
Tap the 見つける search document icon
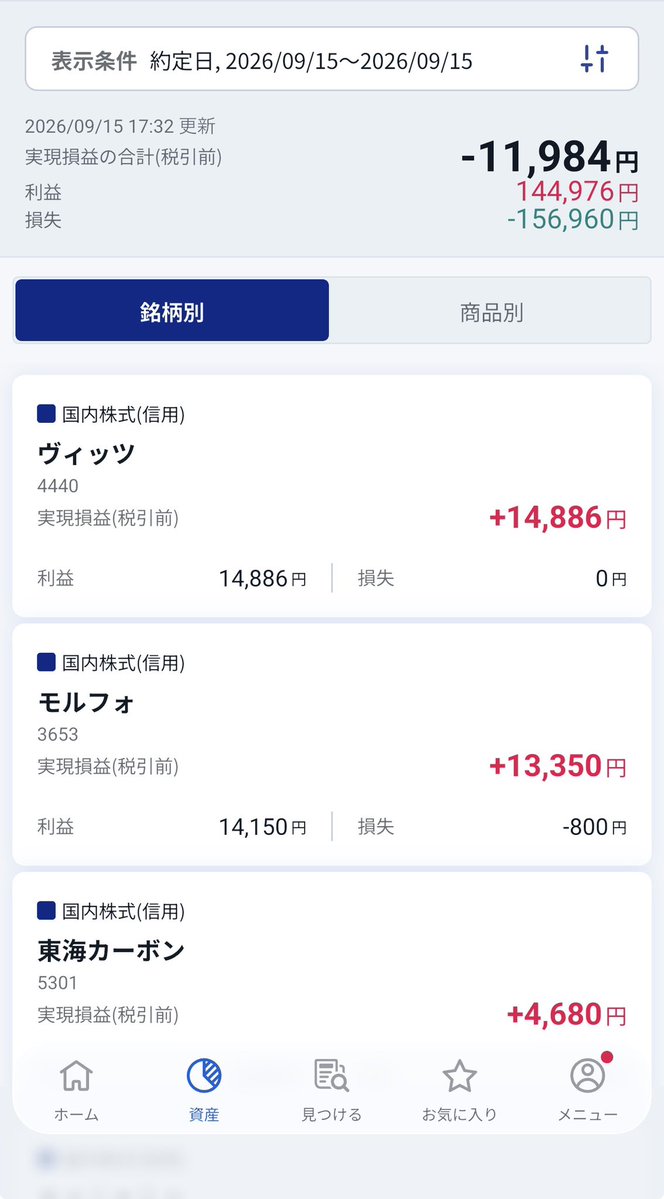click(332, 1076)
